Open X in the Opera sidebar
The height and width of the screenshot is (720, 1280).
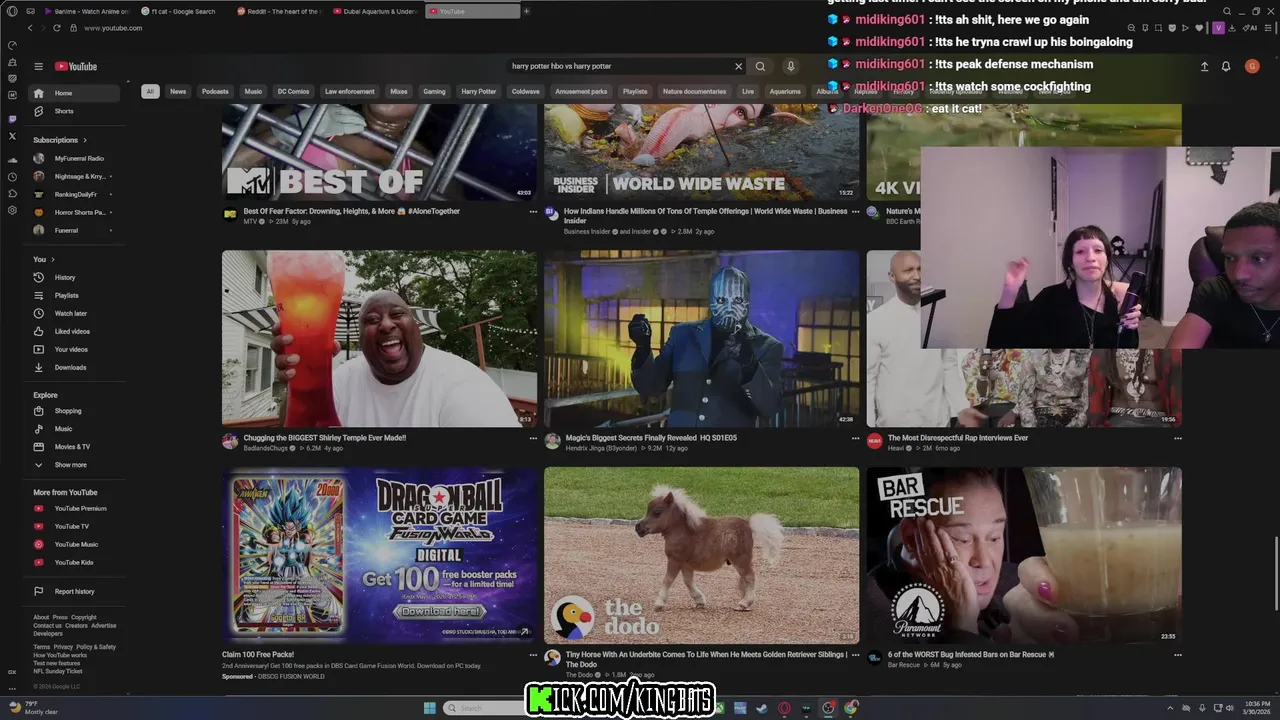[12, 136]
